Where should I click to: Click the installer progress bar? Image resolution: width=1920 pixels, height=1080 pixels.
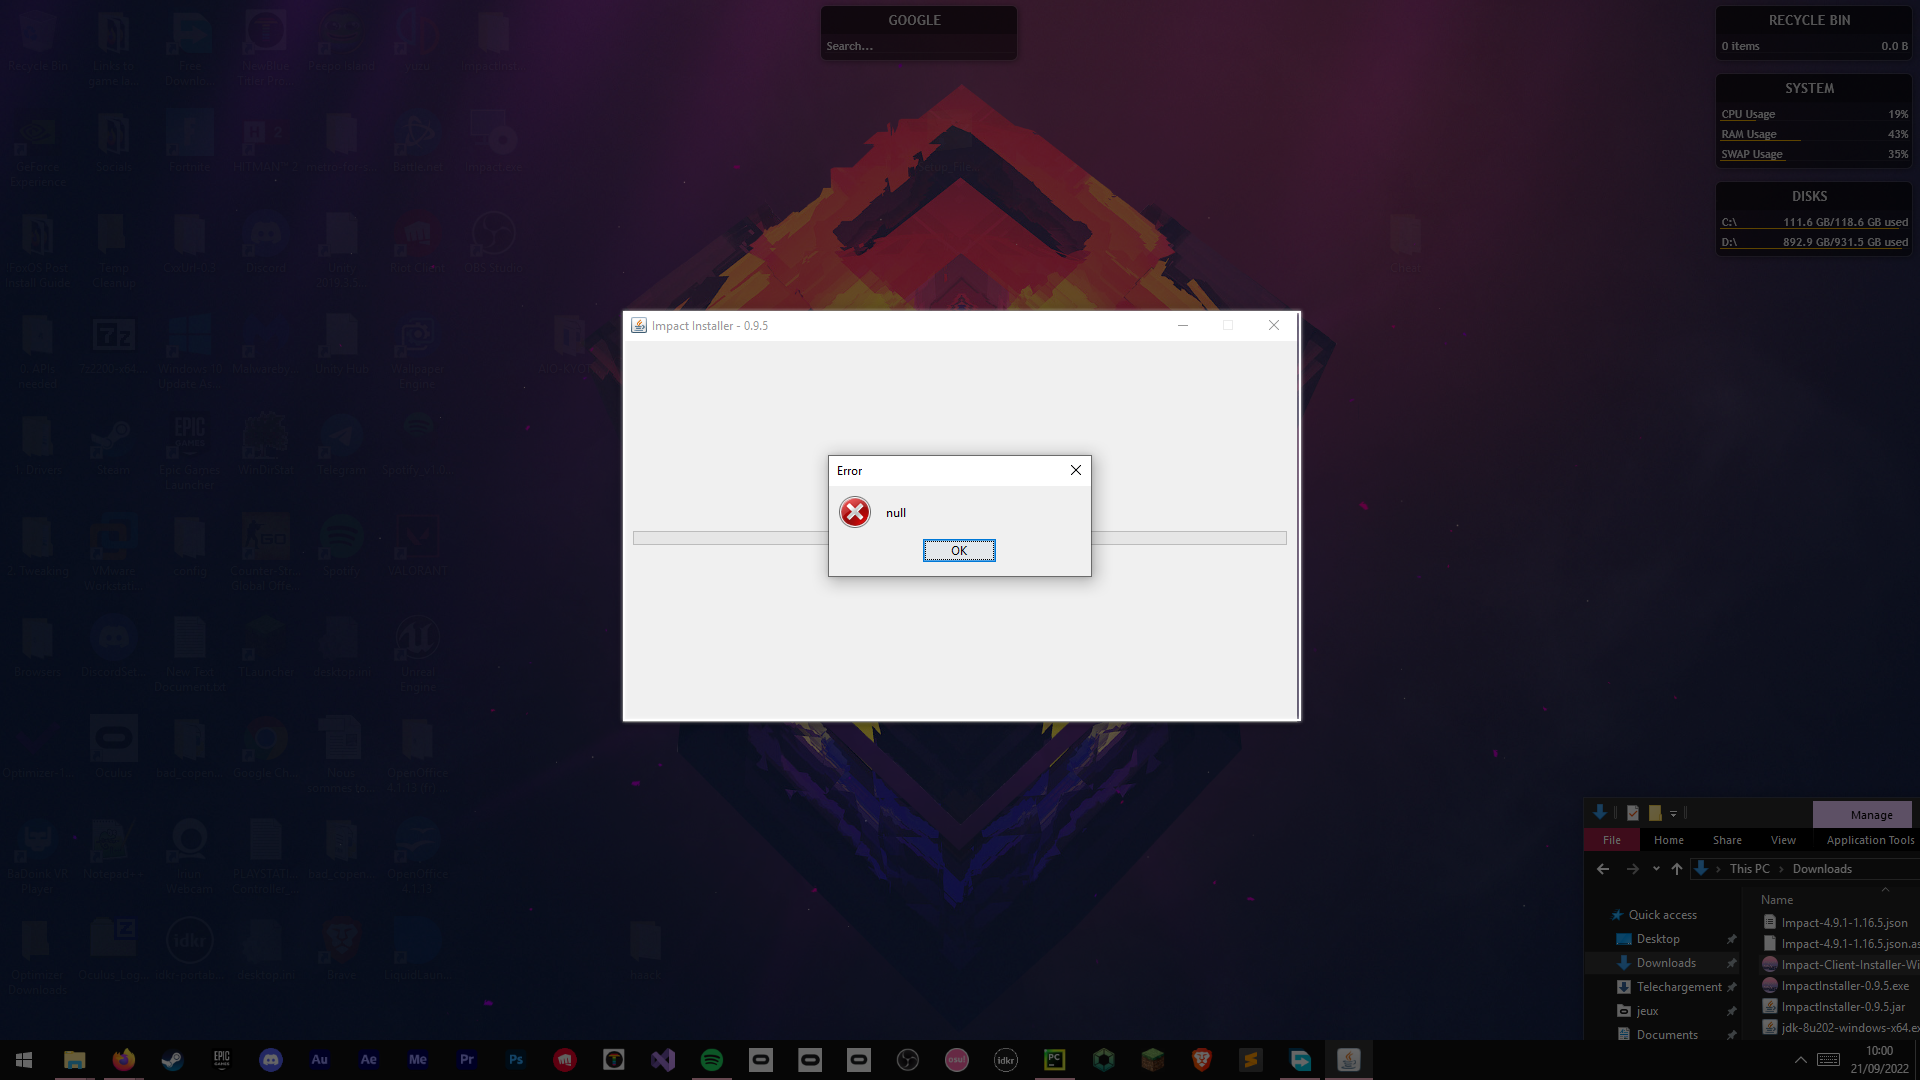pyautogui.click(x=730, y=538)
